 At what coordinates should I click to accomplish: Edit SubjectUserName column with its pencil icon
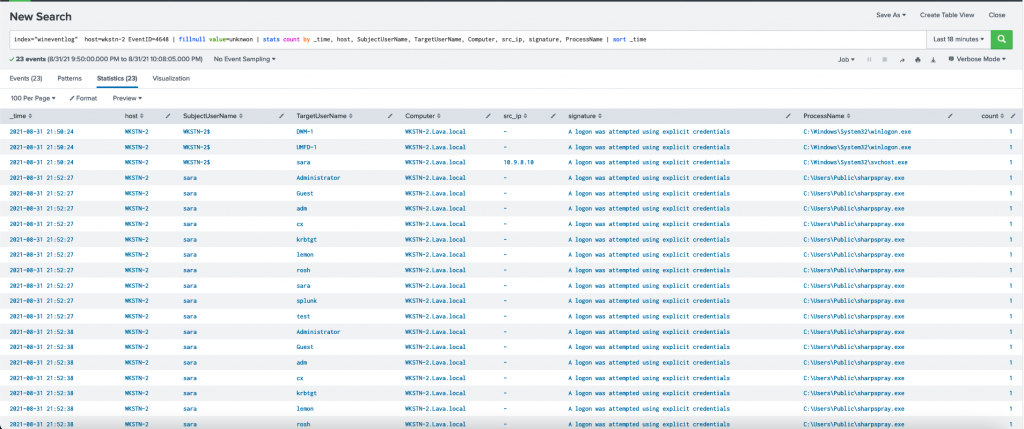coord(281,116)
